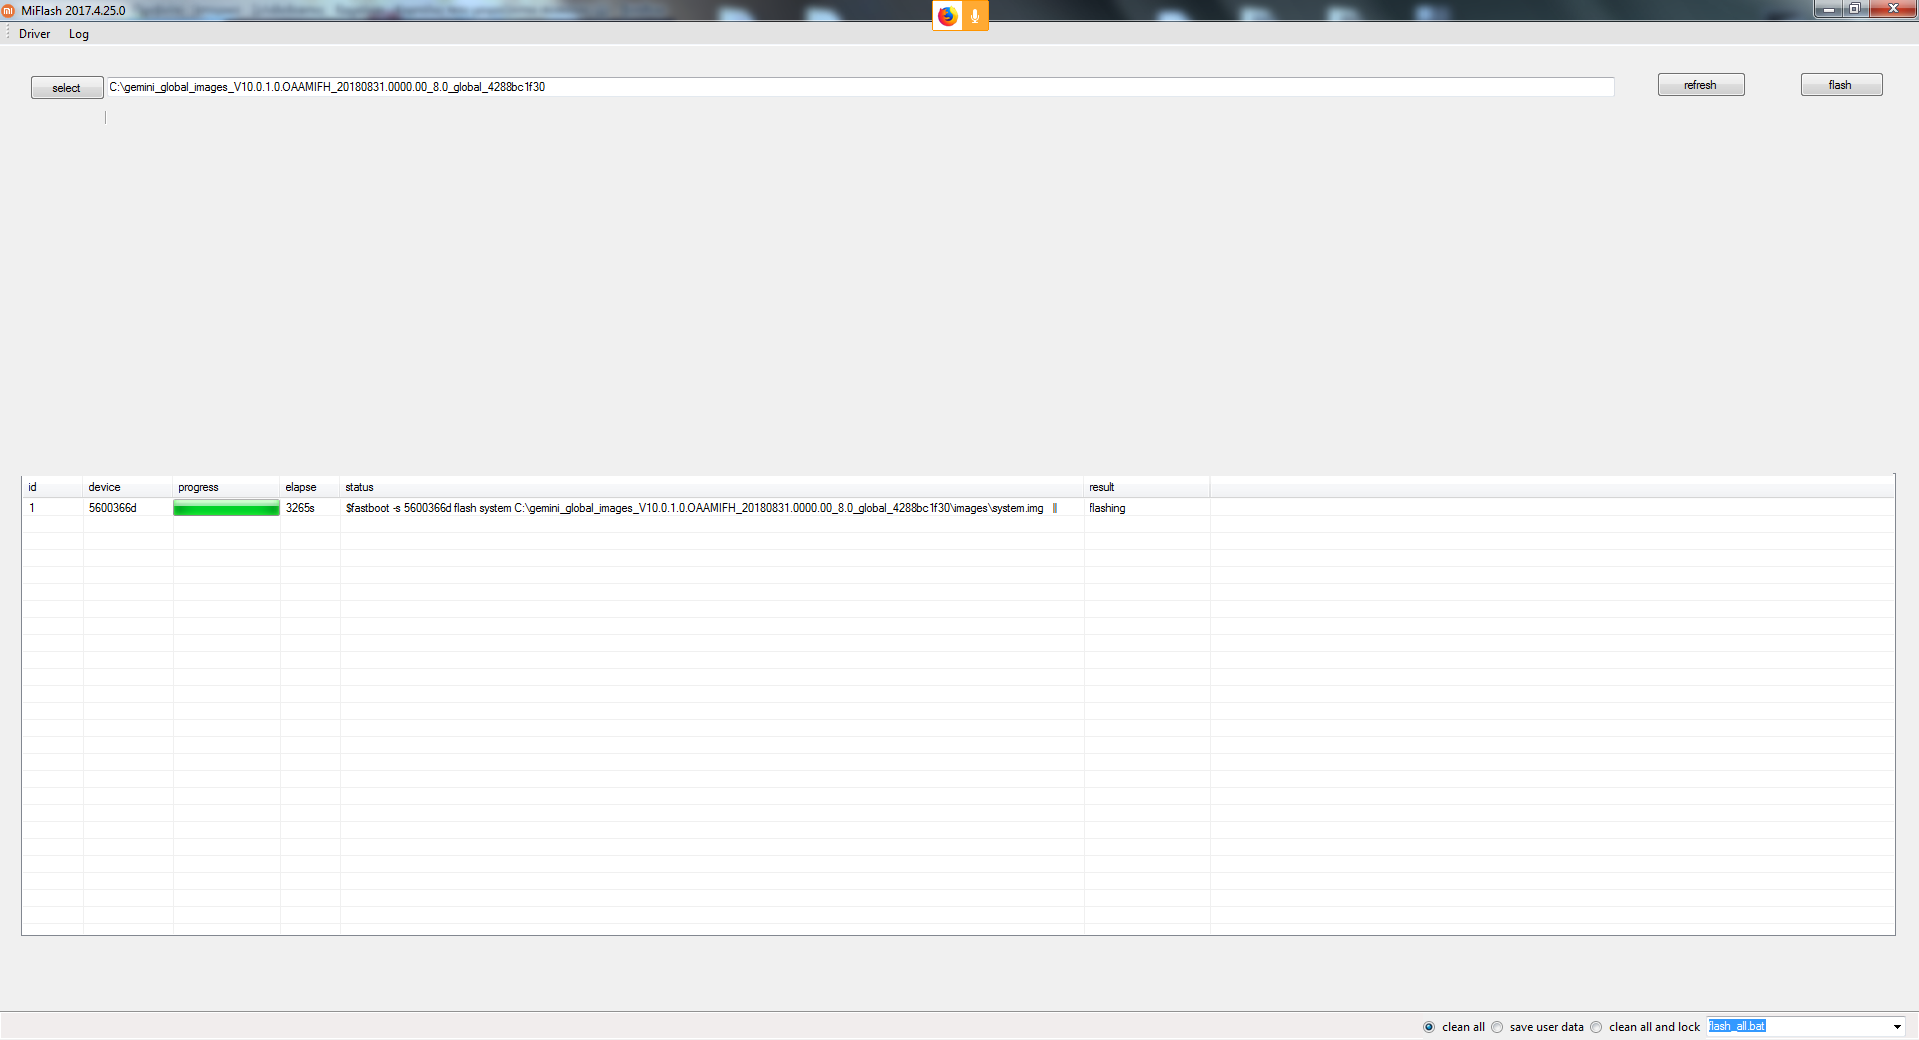
Task: Restore down the MiFlash window
Action: point(1854,9)
